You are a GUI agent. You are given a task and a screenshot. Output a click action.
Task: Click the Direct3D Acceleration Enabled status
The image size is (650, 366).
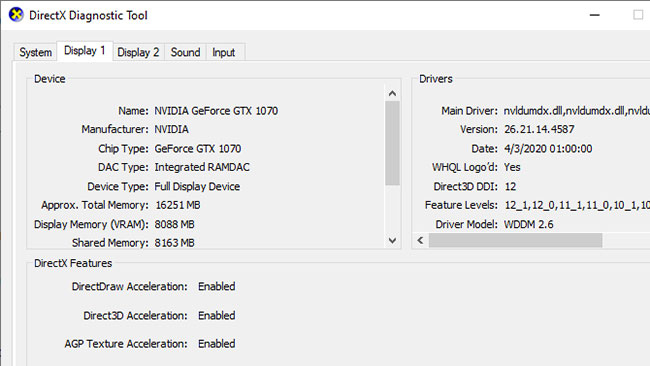(216, 315)
